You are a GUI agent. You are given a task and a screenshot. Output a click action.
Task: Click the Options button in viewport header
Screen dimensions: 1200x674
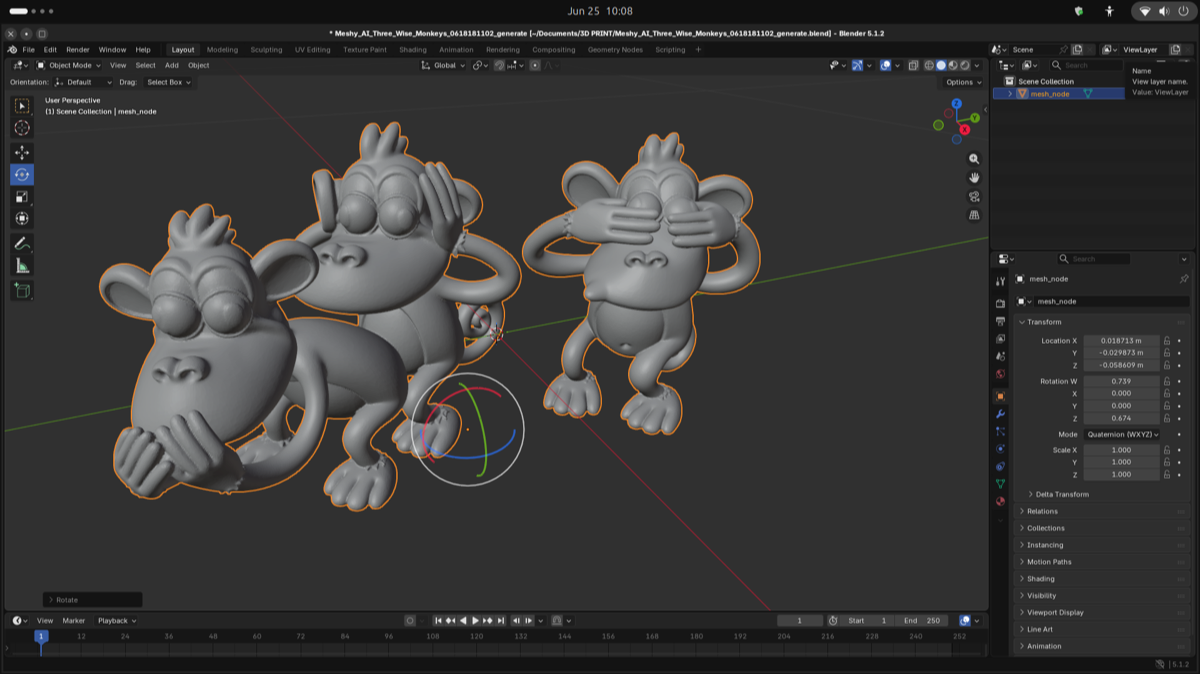point(963,82)
